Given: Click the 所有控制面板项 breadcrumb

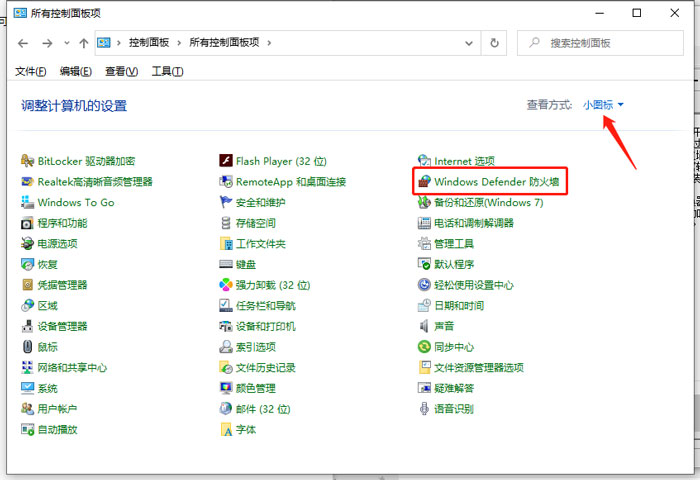Looking at the screenshot, I should tap(224, 42).
